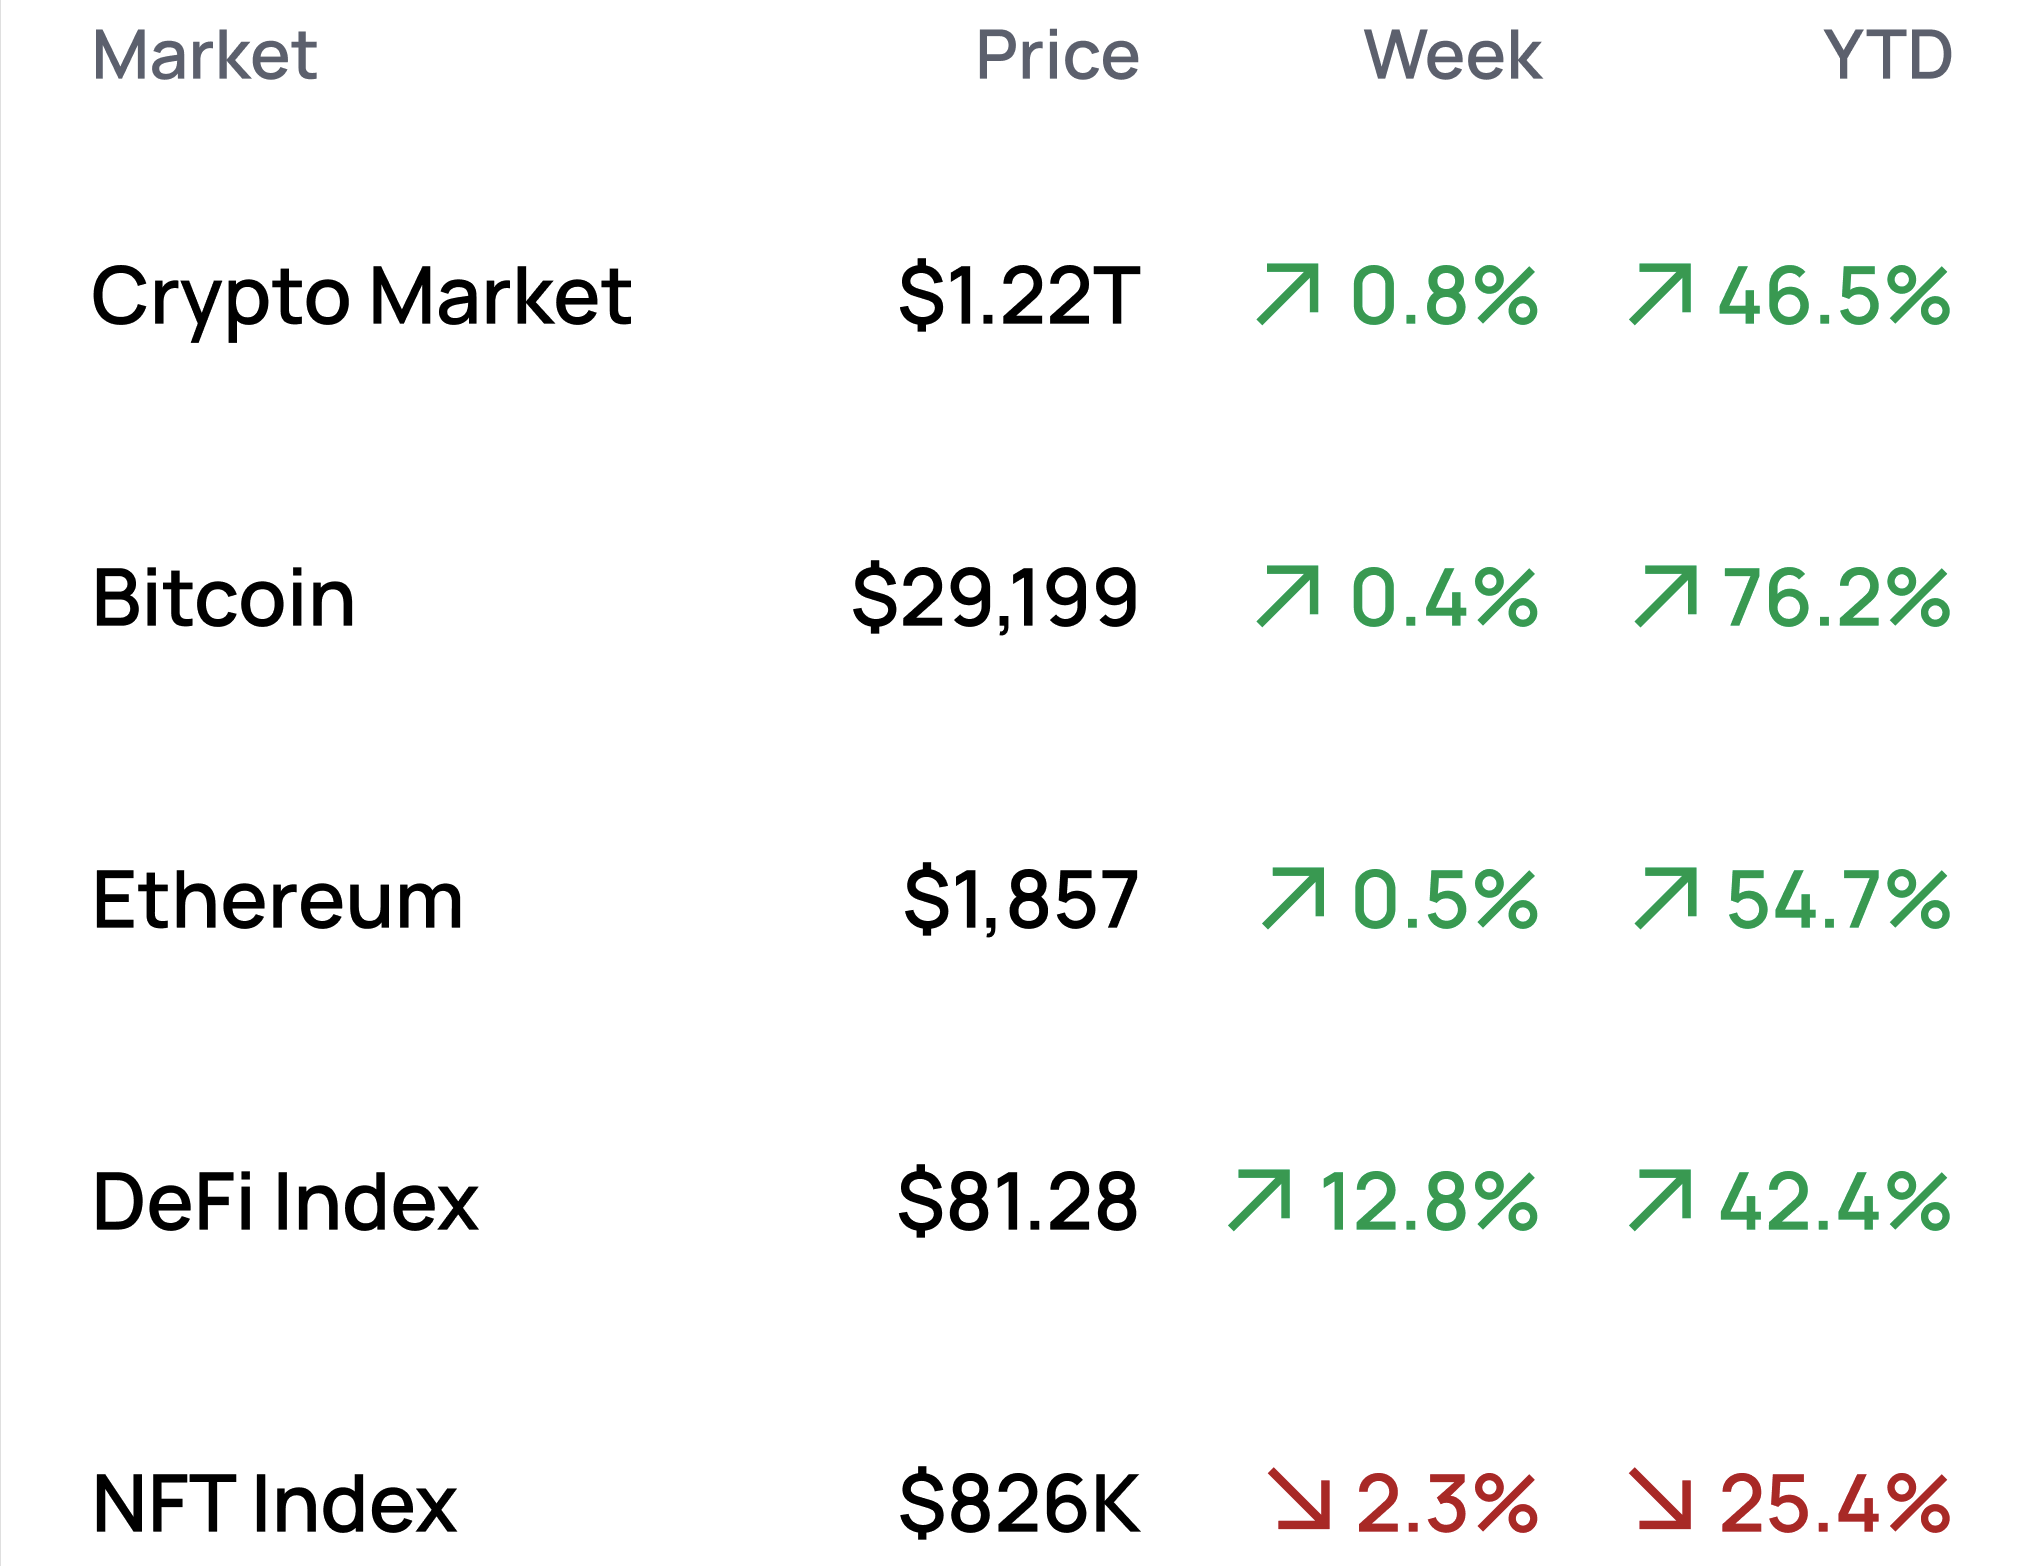The width and height of the screenshot is (2044, 1566).
Task: Click the Ethereum weekly up arrow
Action: (x=1293, y=899)
